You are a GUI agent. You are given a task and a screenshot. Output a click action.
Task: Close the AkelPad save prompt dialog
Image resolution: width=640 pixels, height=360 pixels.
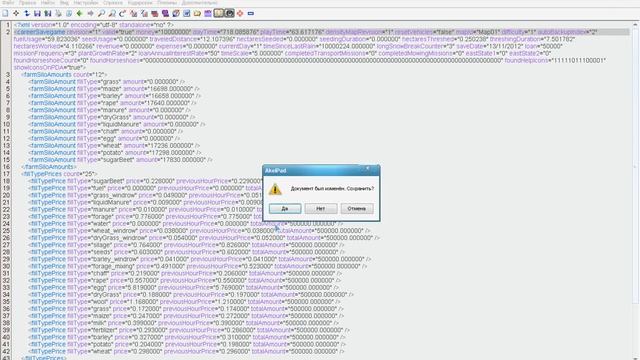pos(368,168)
